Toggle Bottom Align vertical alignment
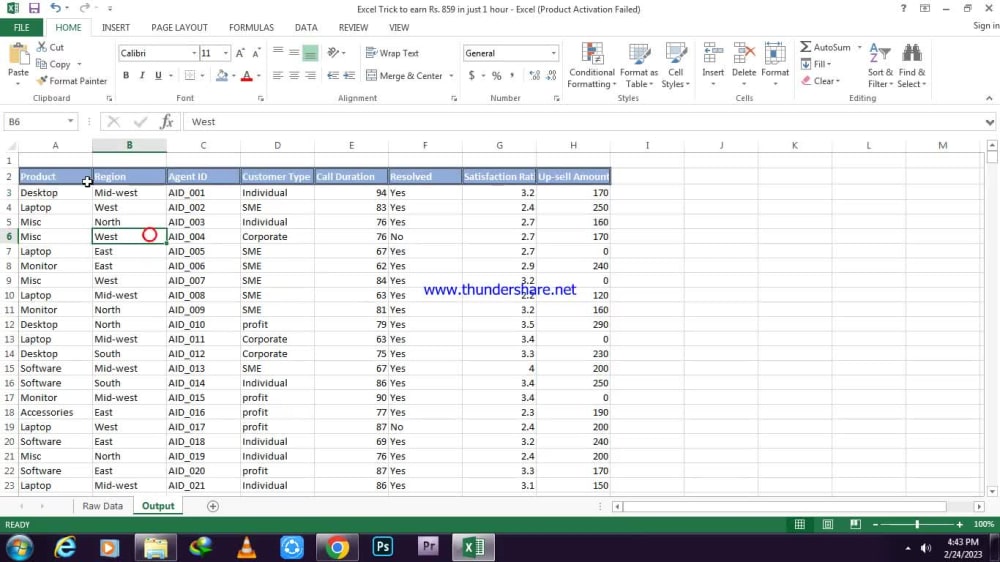 [x=311, y=53]
